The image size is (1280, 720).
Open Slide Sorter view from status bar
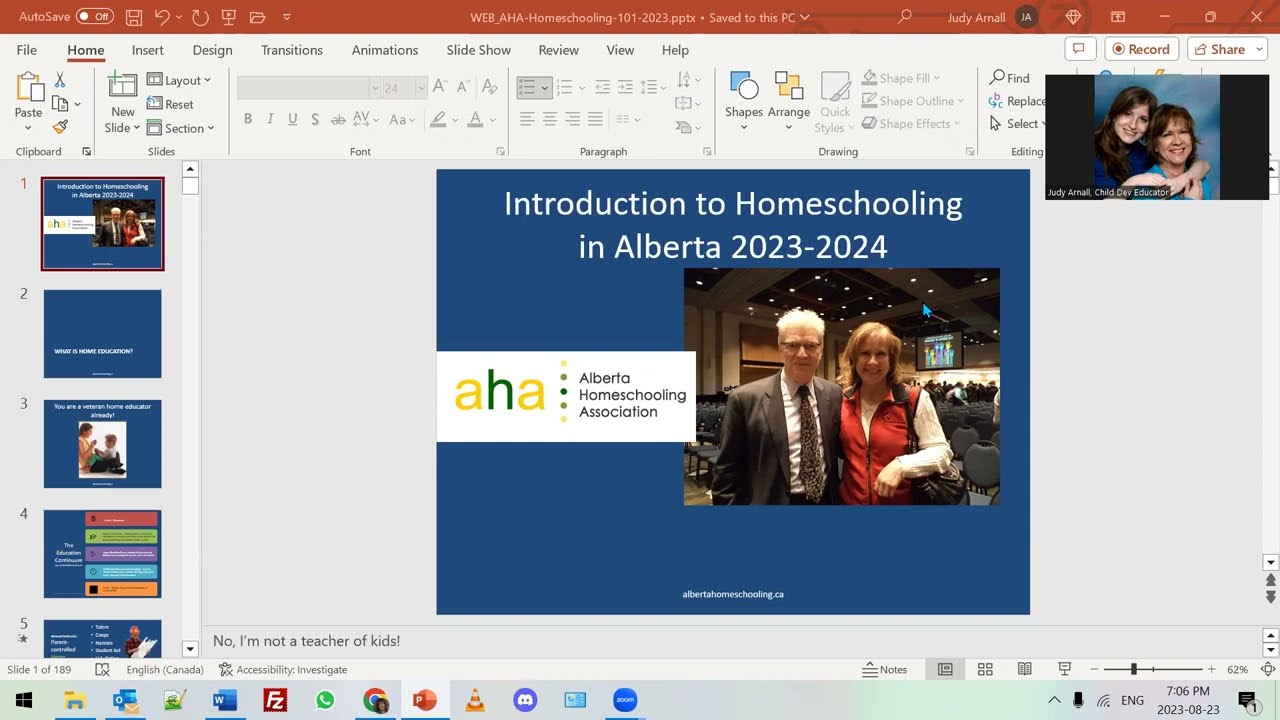[985, 669]
